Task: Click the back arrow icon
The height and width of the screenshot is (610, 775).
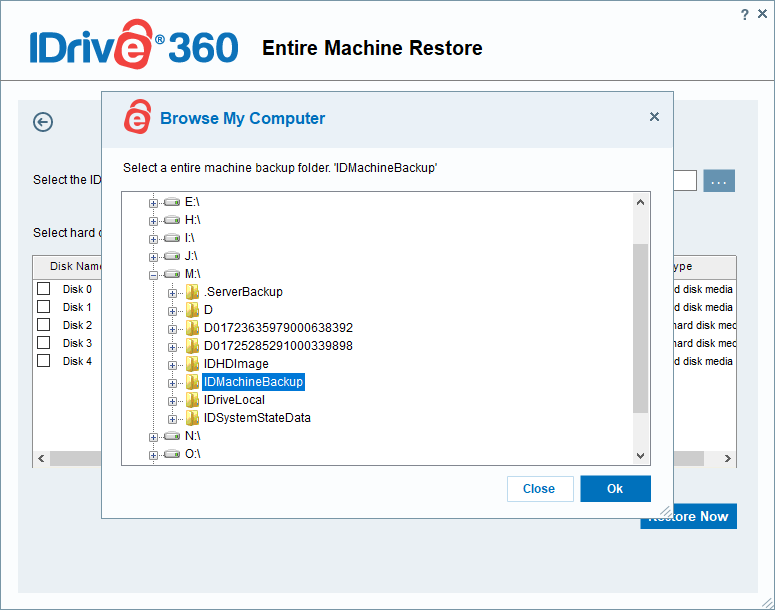Action: point(43,122)
